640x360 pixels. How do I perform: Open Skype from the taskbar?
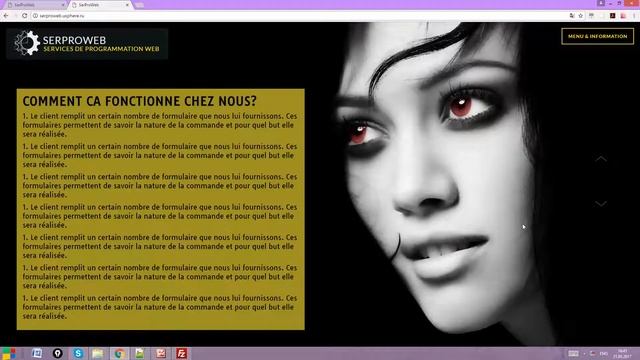(78, 353)
